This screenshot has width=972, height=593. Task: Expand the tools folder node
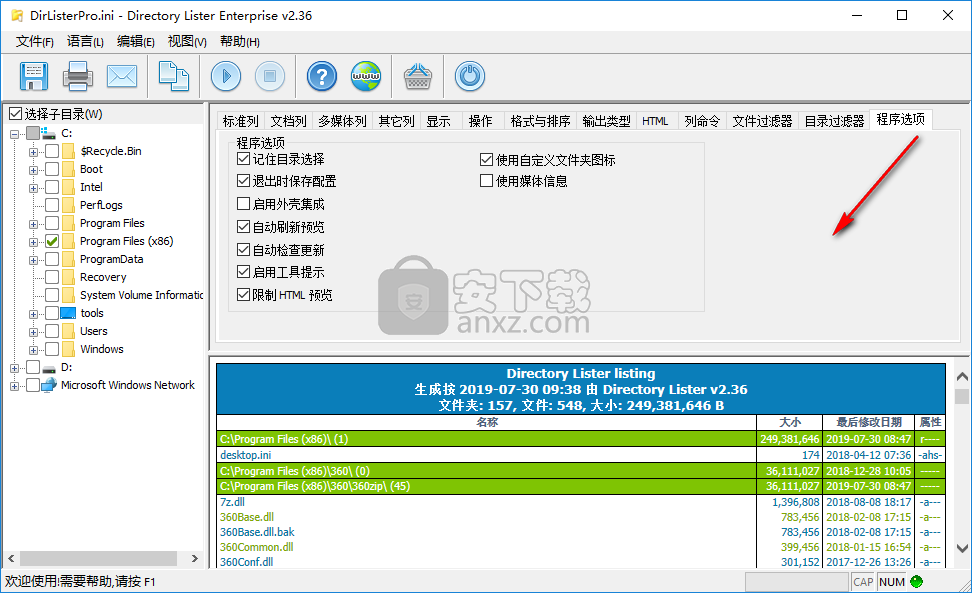33,314
